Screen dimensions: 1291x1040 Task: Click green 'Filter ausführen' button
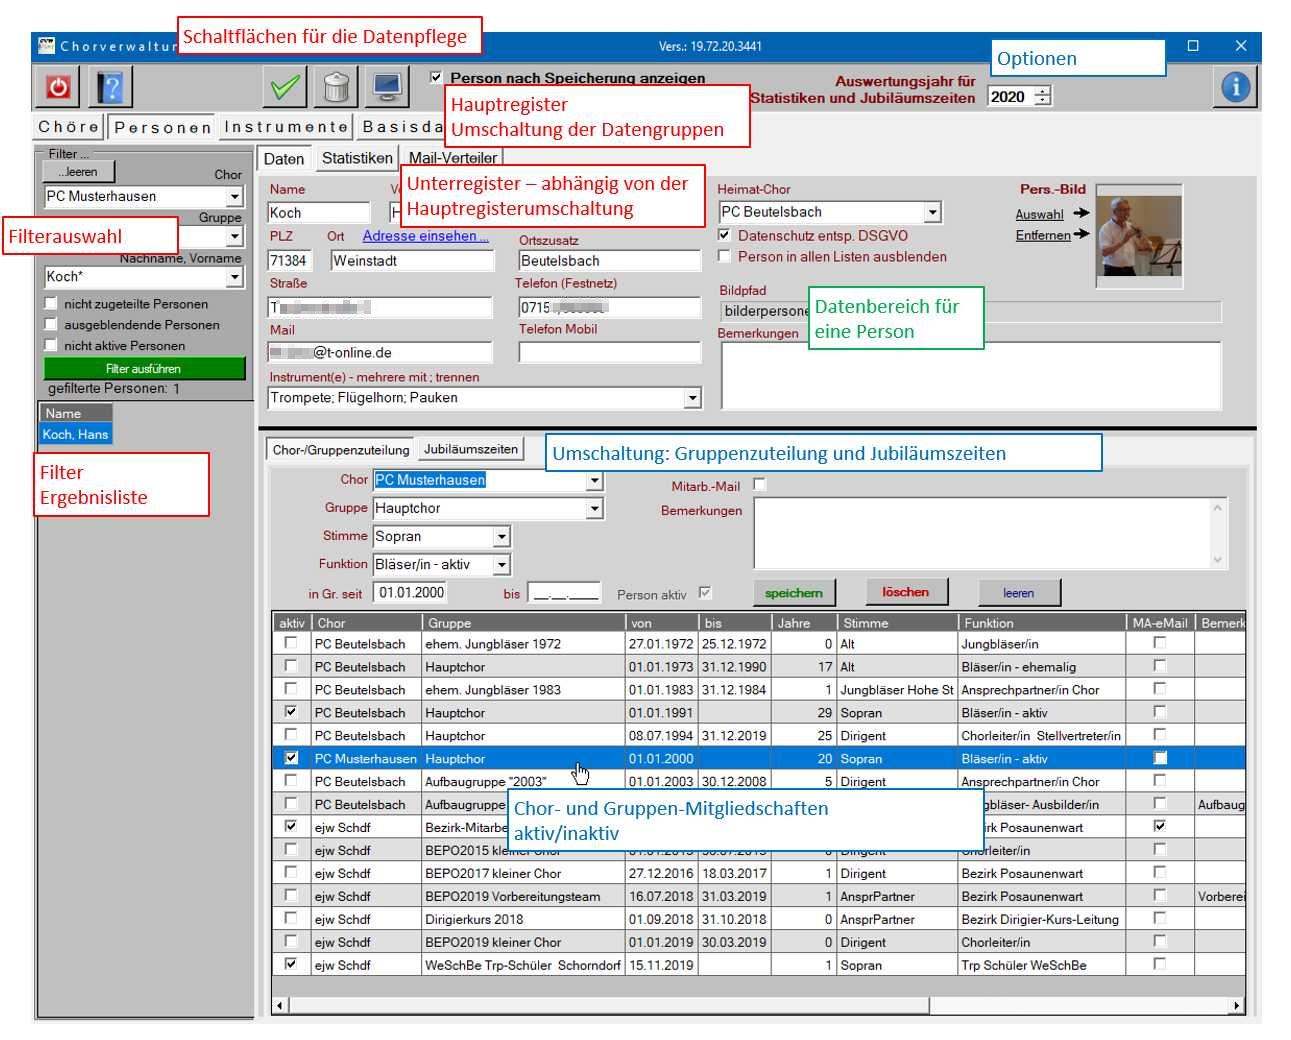point(144,368)
